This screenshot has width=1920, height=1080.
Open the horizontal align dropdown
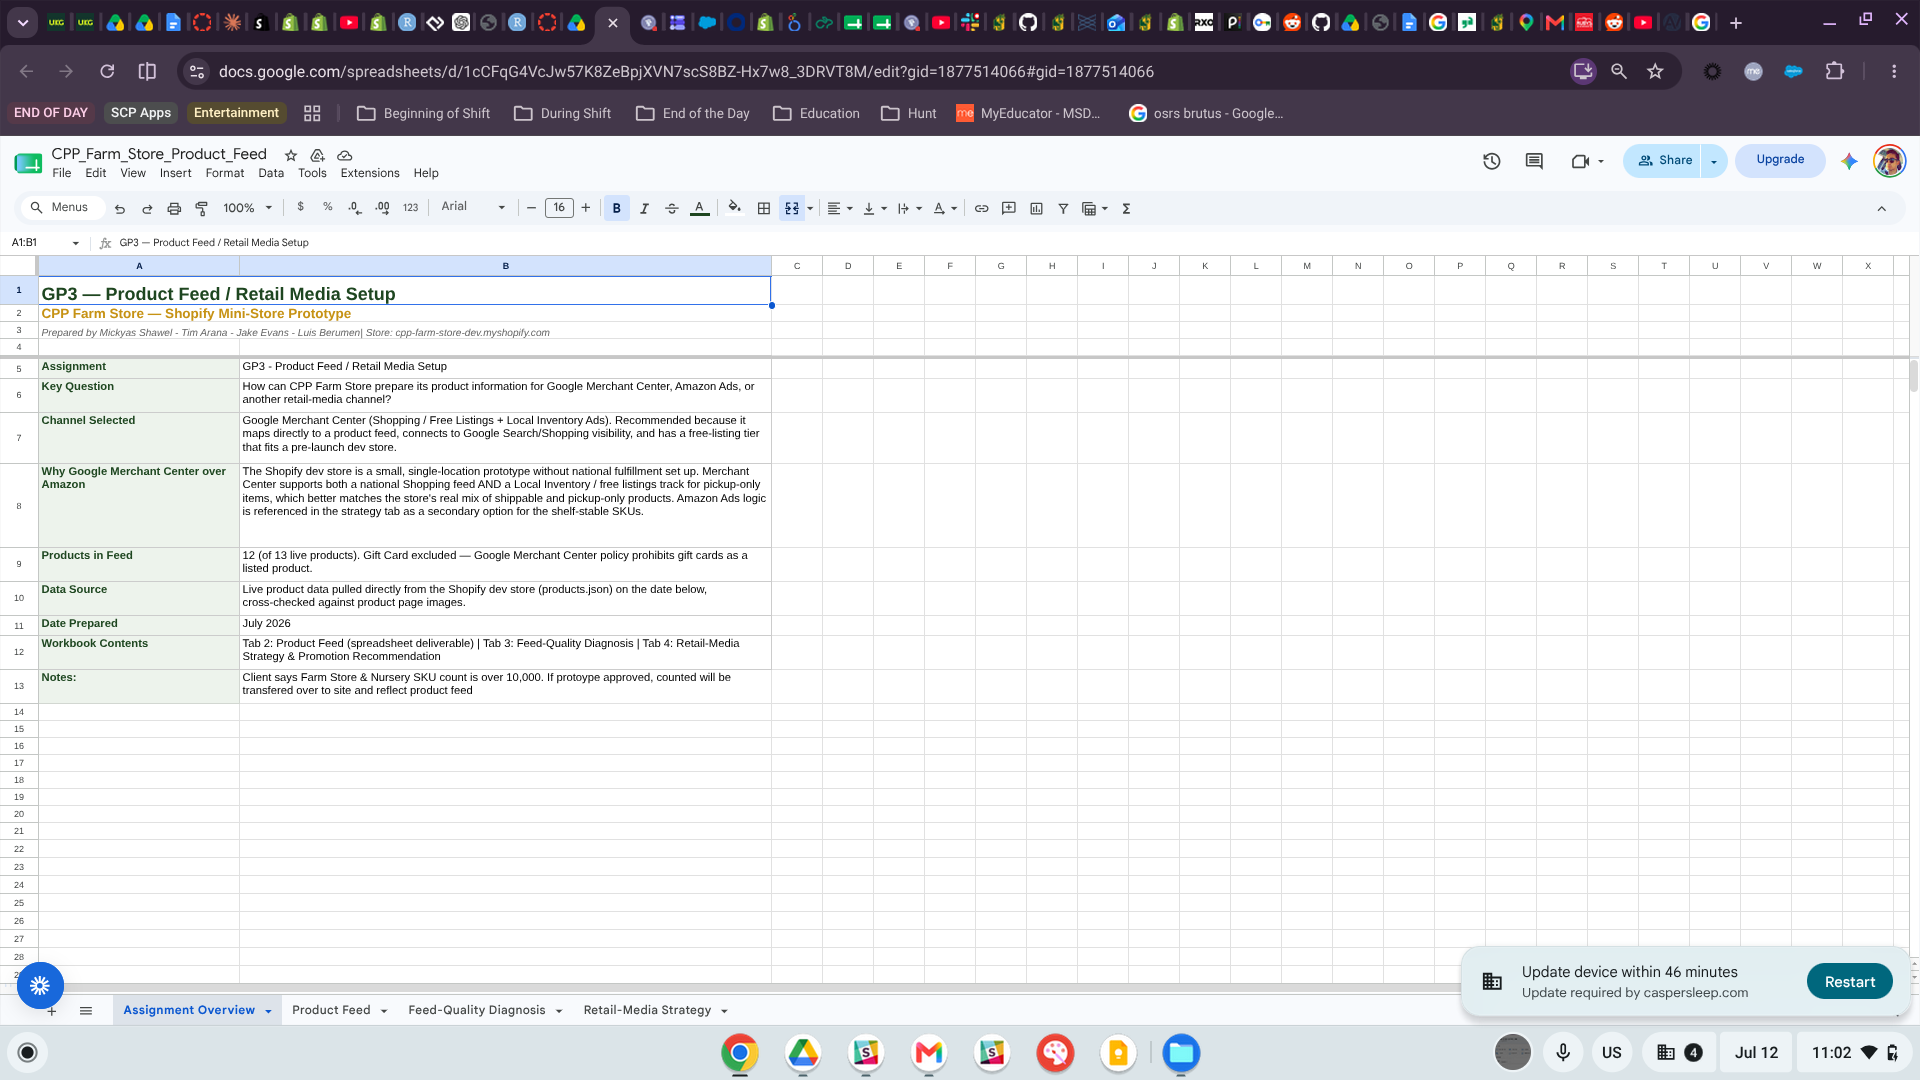[x=840, y=208]
